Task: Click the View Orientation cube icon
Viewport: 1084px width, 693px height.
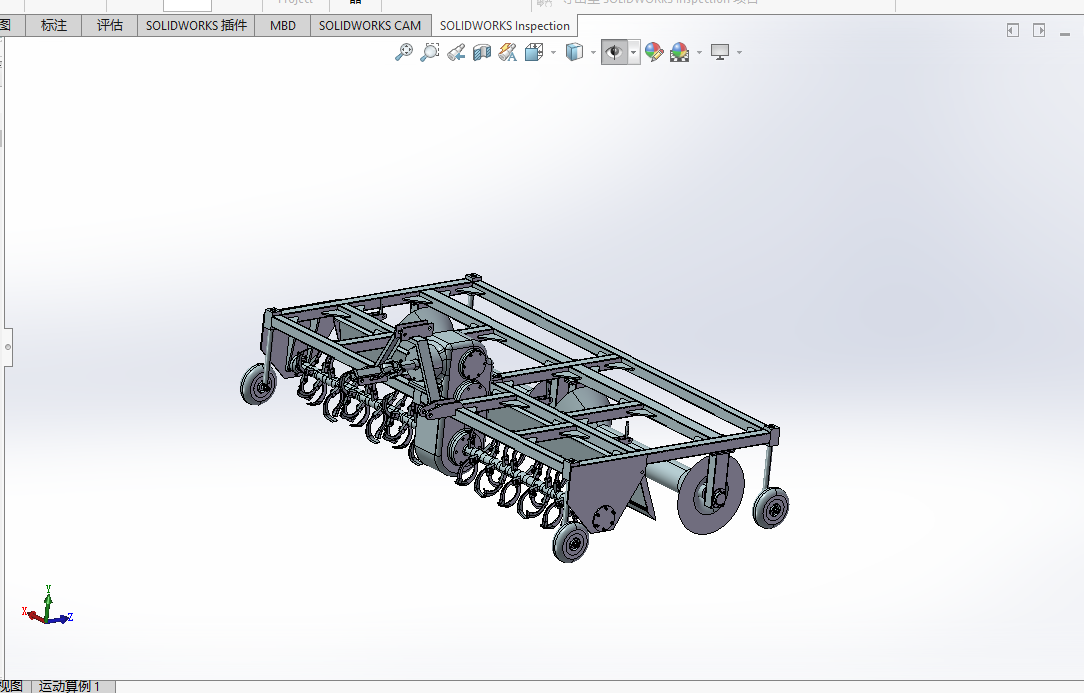Action: (x=534, y=52)
